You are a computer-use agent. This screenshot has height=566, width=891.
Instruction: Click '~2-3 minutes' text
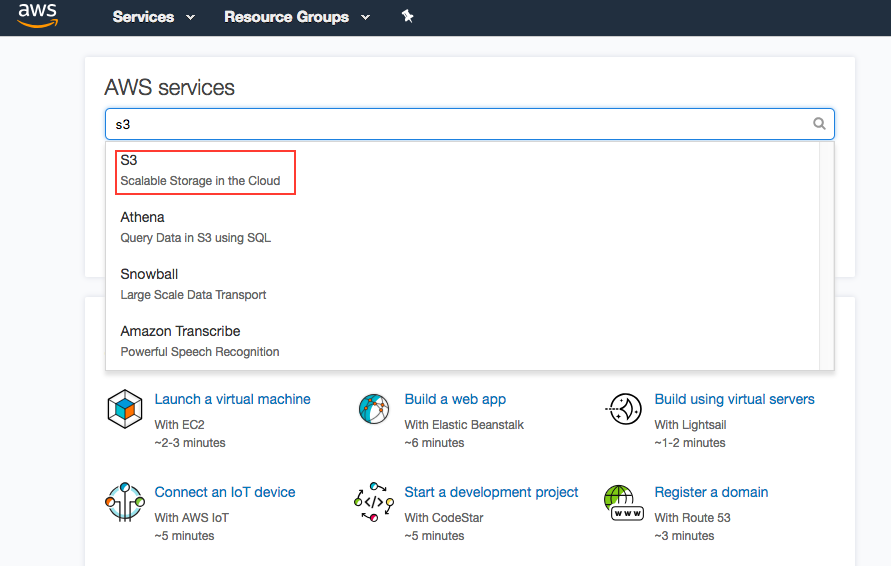pos(190,443)
